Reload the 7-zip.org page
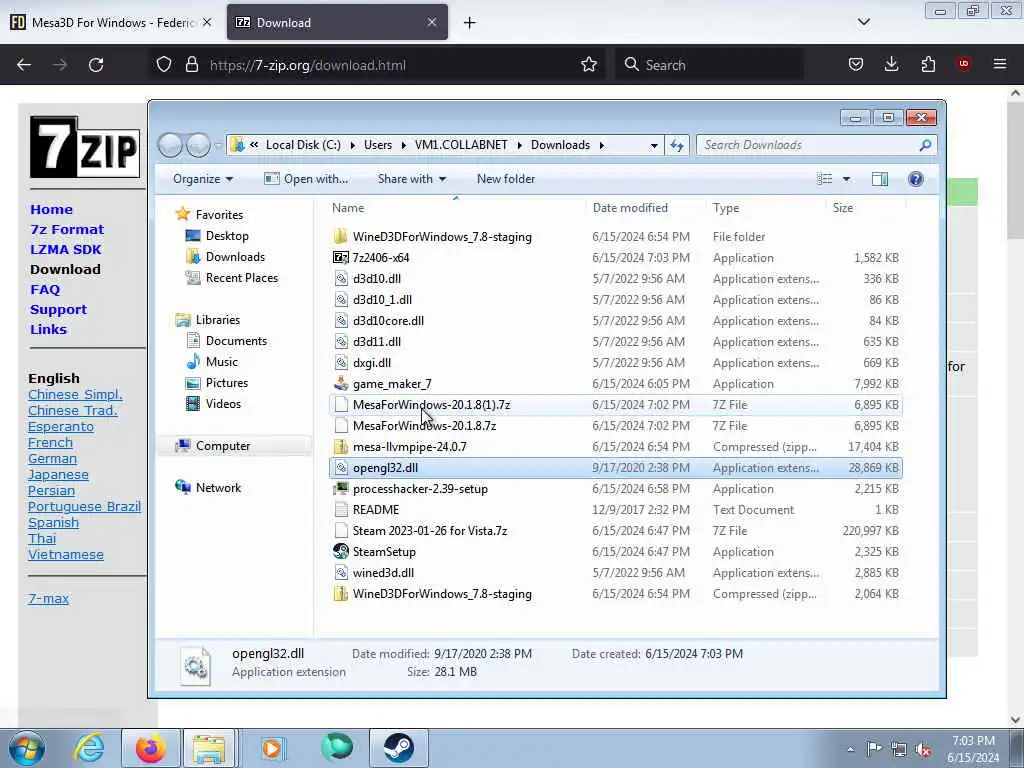This screenshot has width=1024, height=768. point(96,65)
